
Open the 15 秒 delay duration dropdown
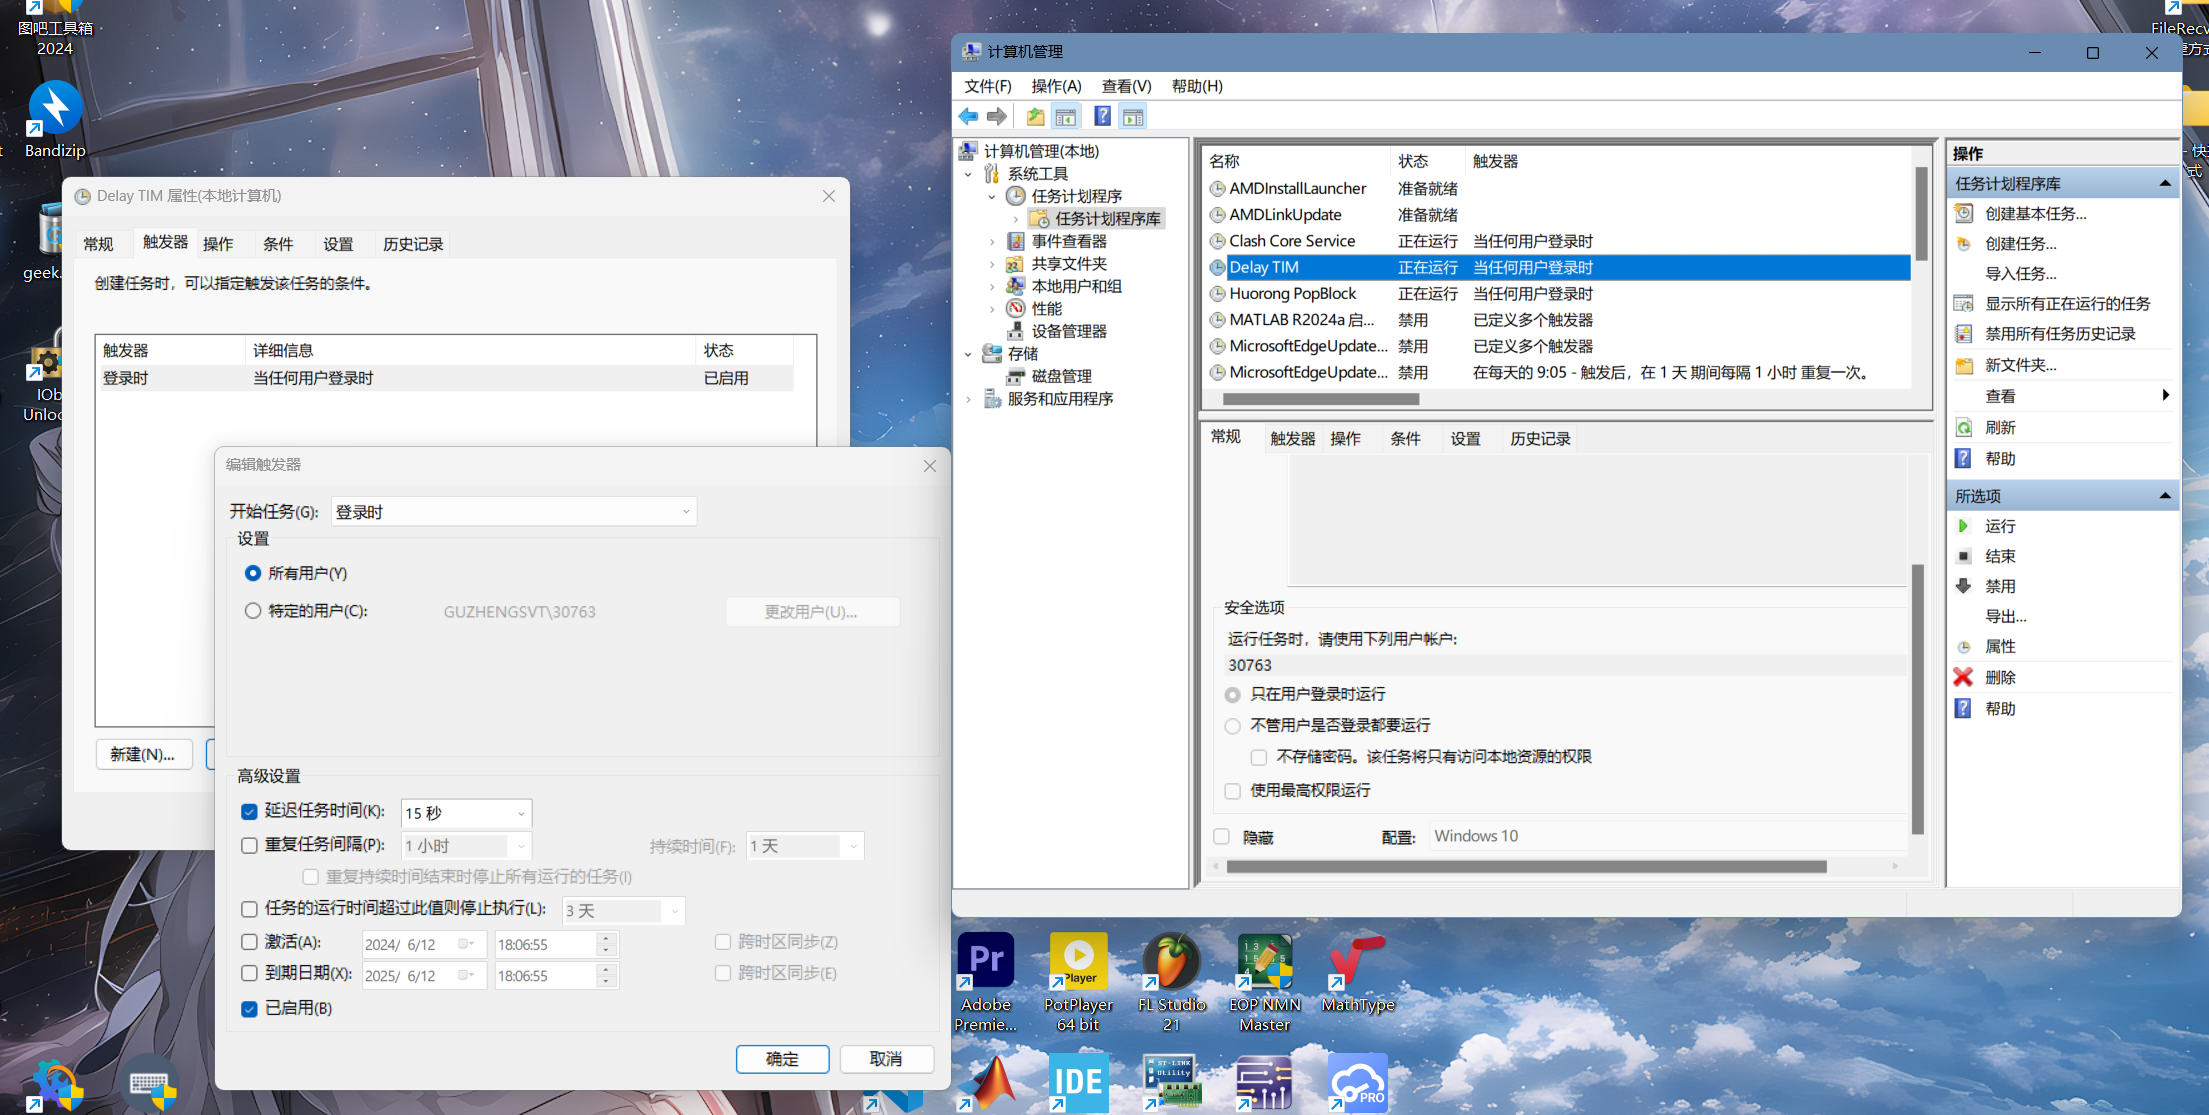coord(521,813)
